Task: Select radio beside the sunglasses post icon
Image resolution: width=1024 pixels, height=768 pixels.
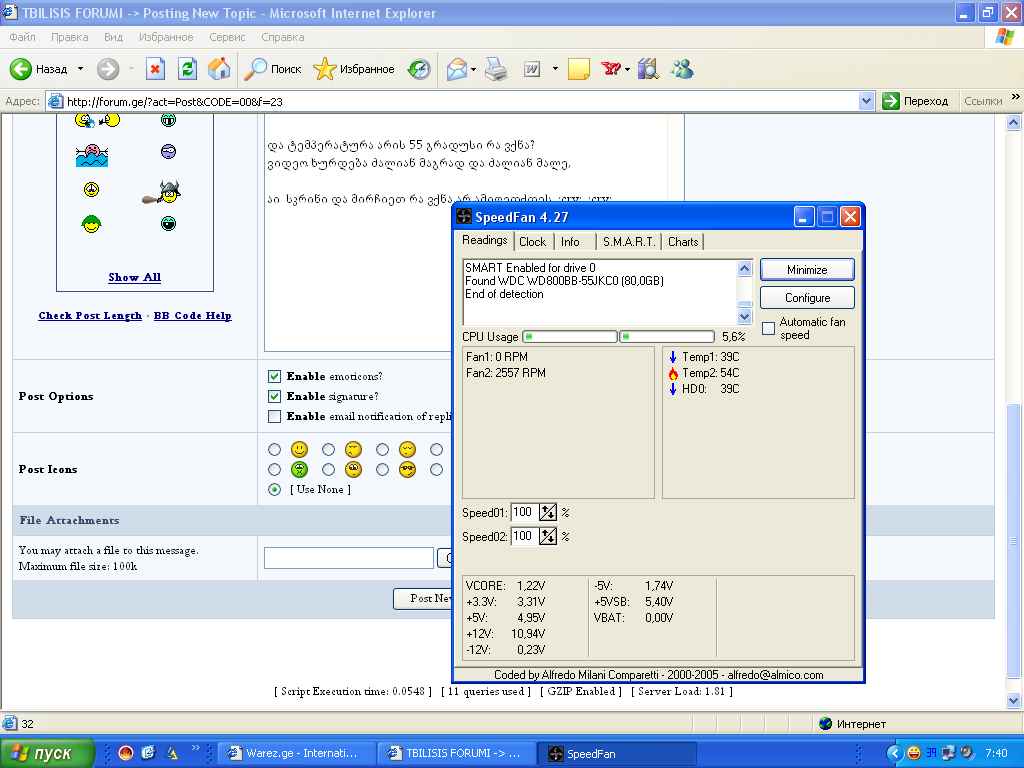Action: (x=382, y=470)
